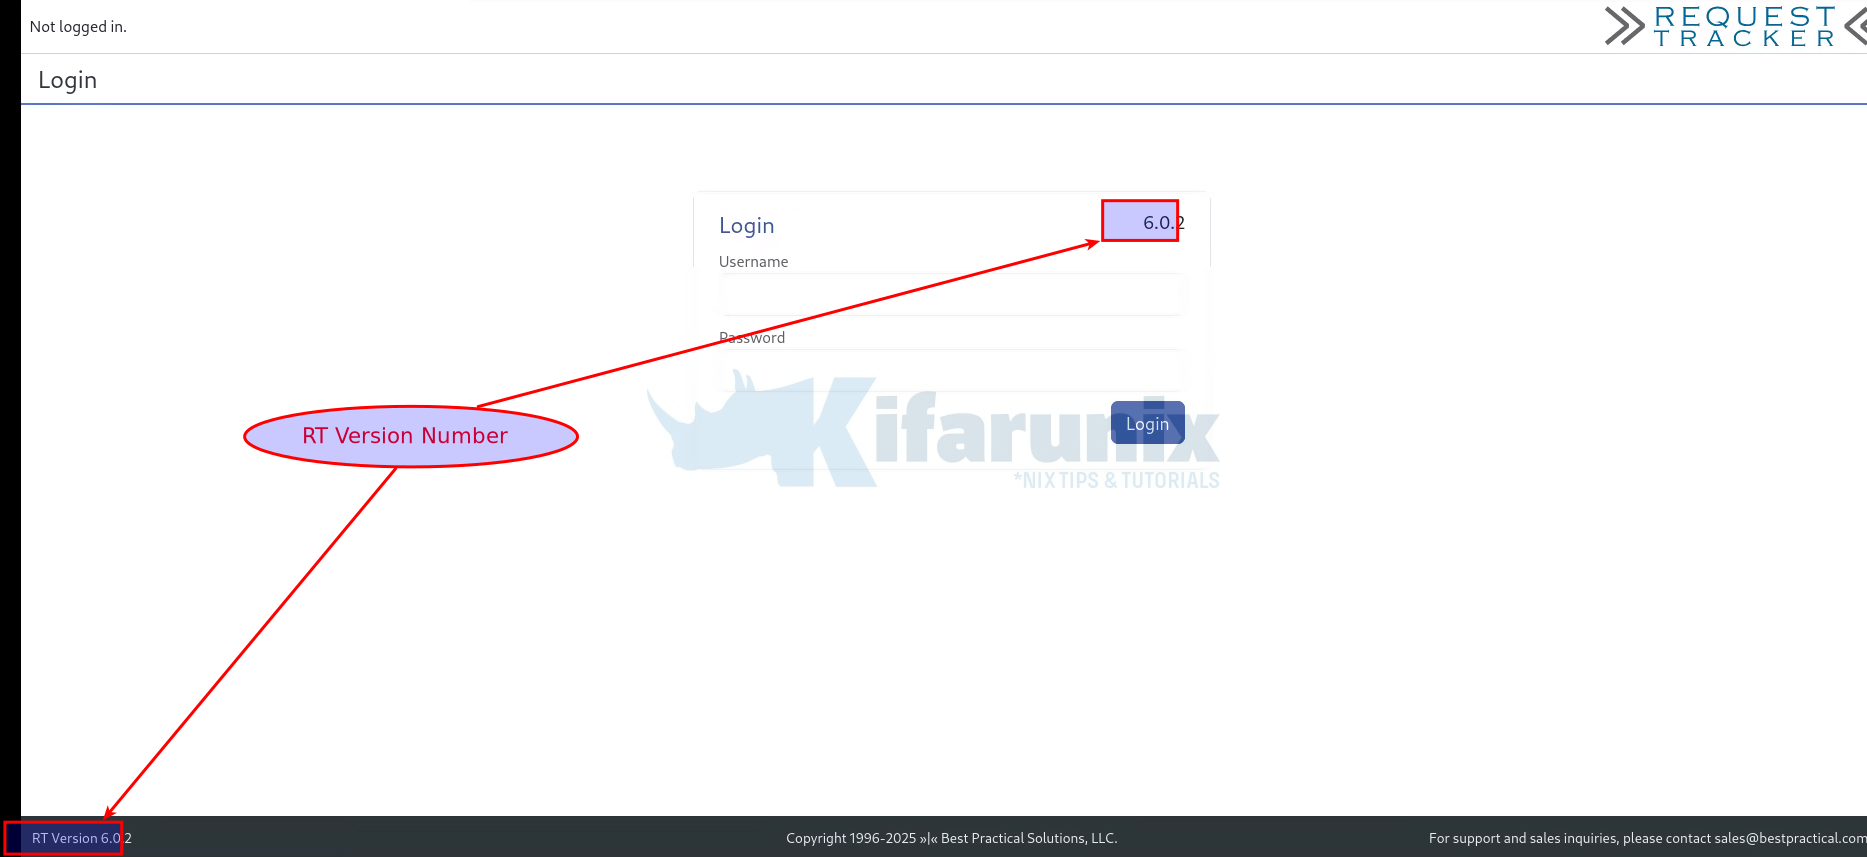Image resolution: width=1867 pixels, height=857 pixels.
Task: Click the Login form title
Action: tap(746, 226)
